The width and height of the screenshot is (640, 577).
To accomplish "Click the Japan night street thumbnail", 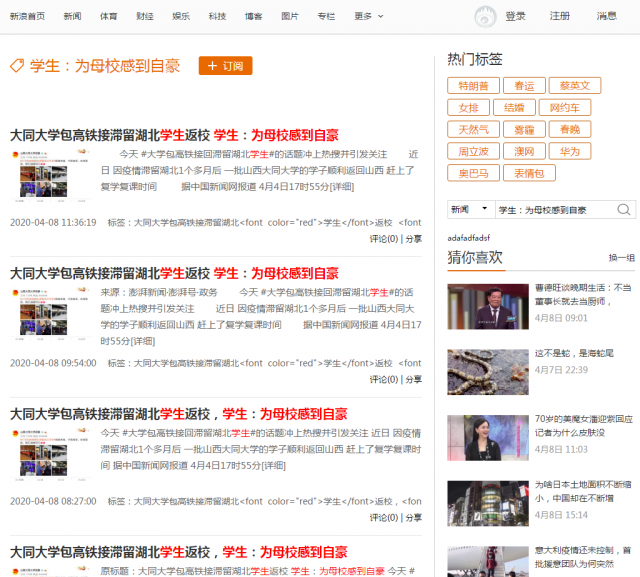I will pos(488,504).
